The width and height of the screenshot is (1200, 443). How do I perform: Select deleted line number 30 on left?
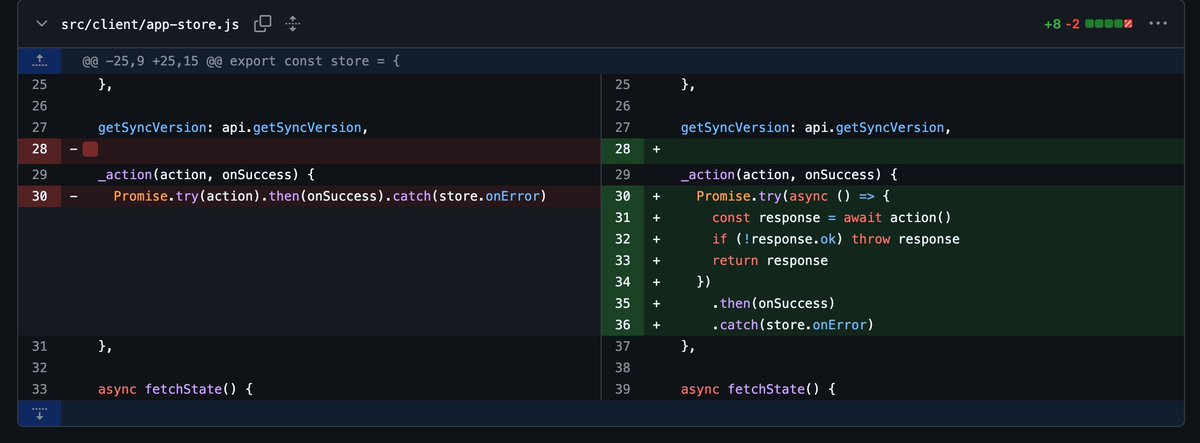(x=40, y=195)
